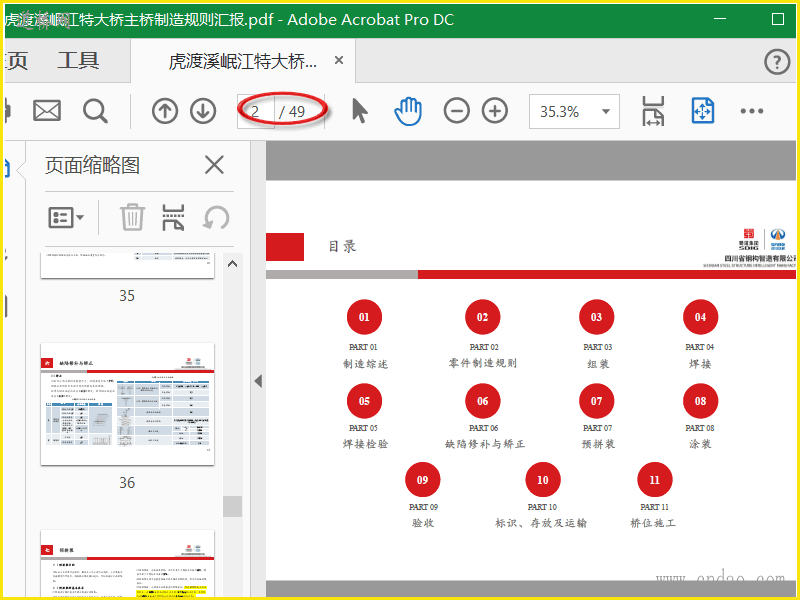Click the thumbnail panel page layout icon
Screen dimensions: 800x600
173,218
